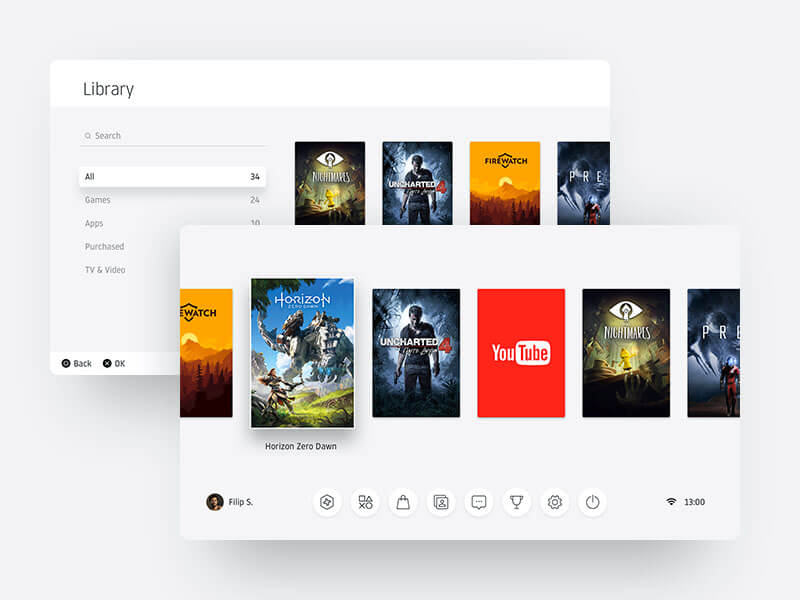Open settings with the gear icon

pyautogui.click(x=555, y=503)
